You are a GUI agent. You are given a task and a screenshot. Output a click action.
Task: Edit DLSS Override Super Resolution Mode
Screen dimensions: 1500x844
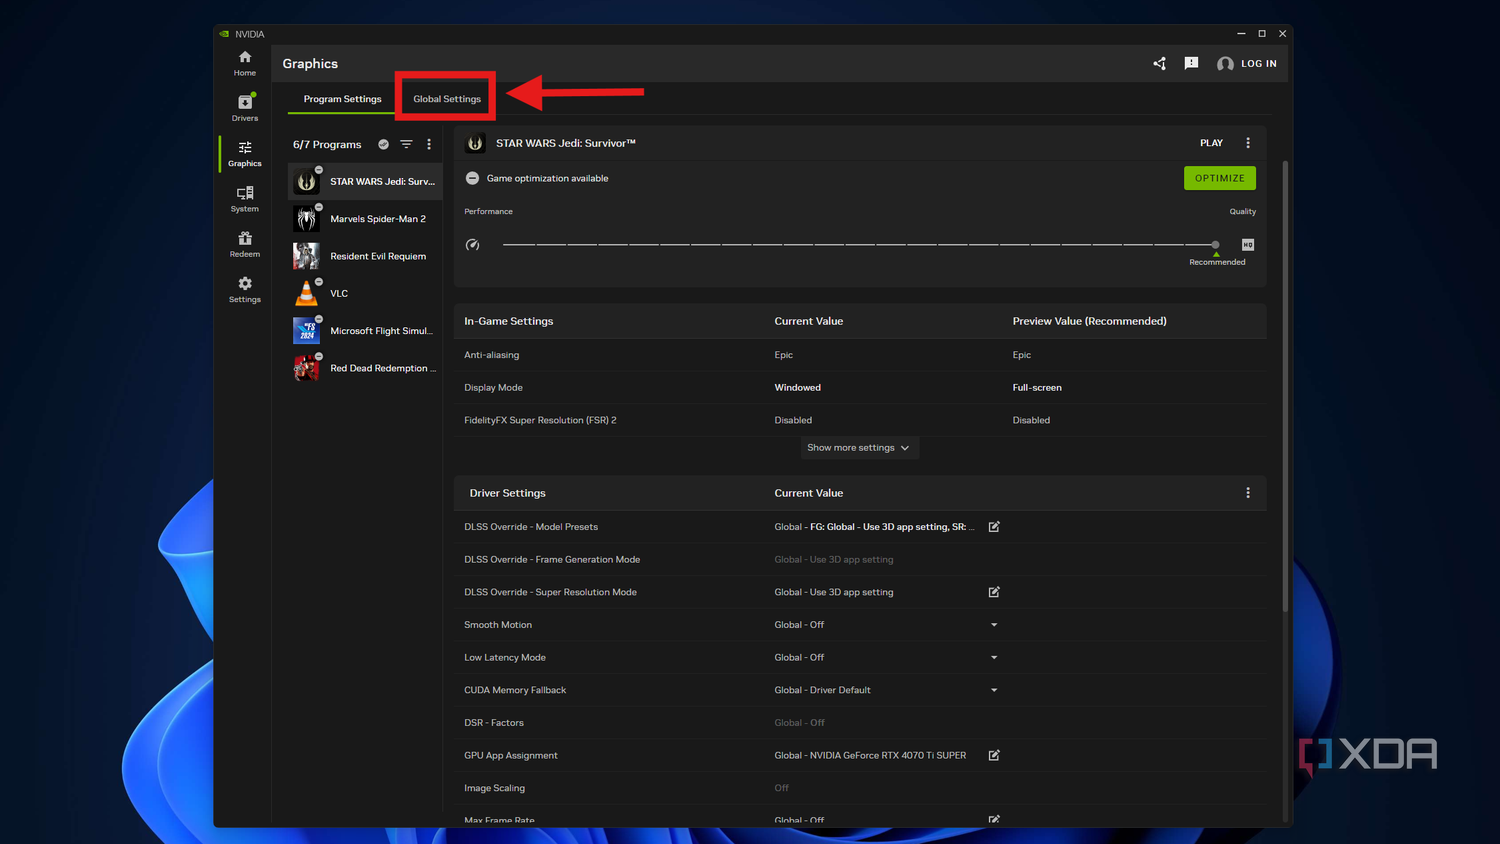994,592
